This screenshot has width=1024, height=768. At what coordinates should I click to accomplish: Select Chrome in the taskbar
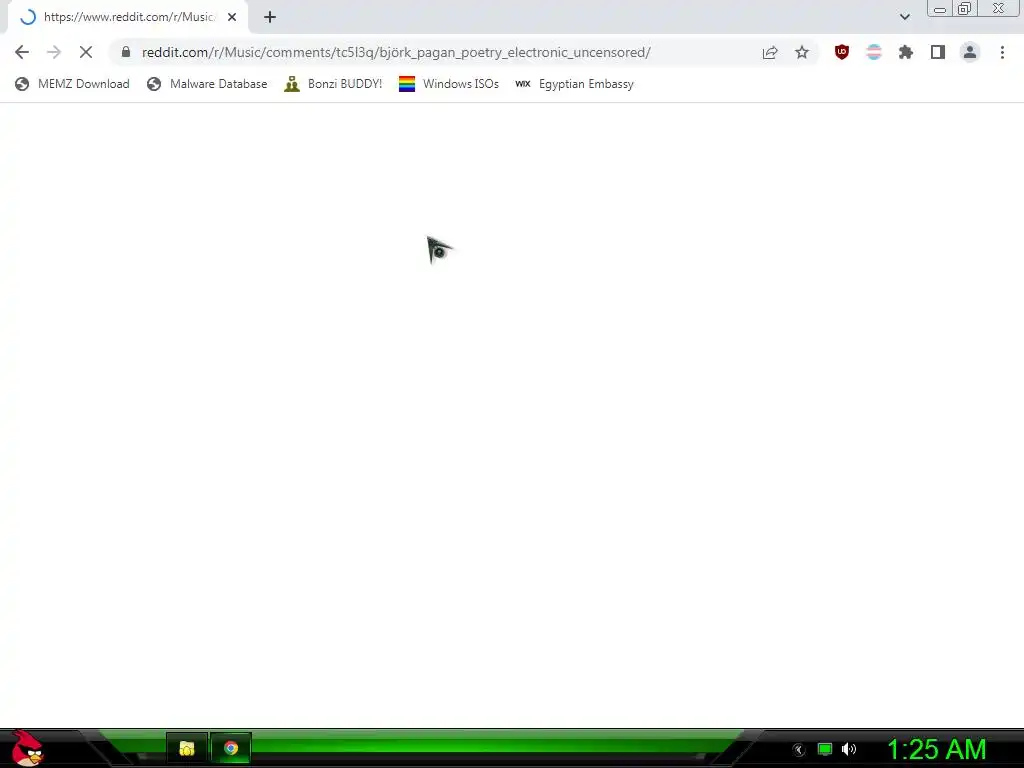pos(231,748)
